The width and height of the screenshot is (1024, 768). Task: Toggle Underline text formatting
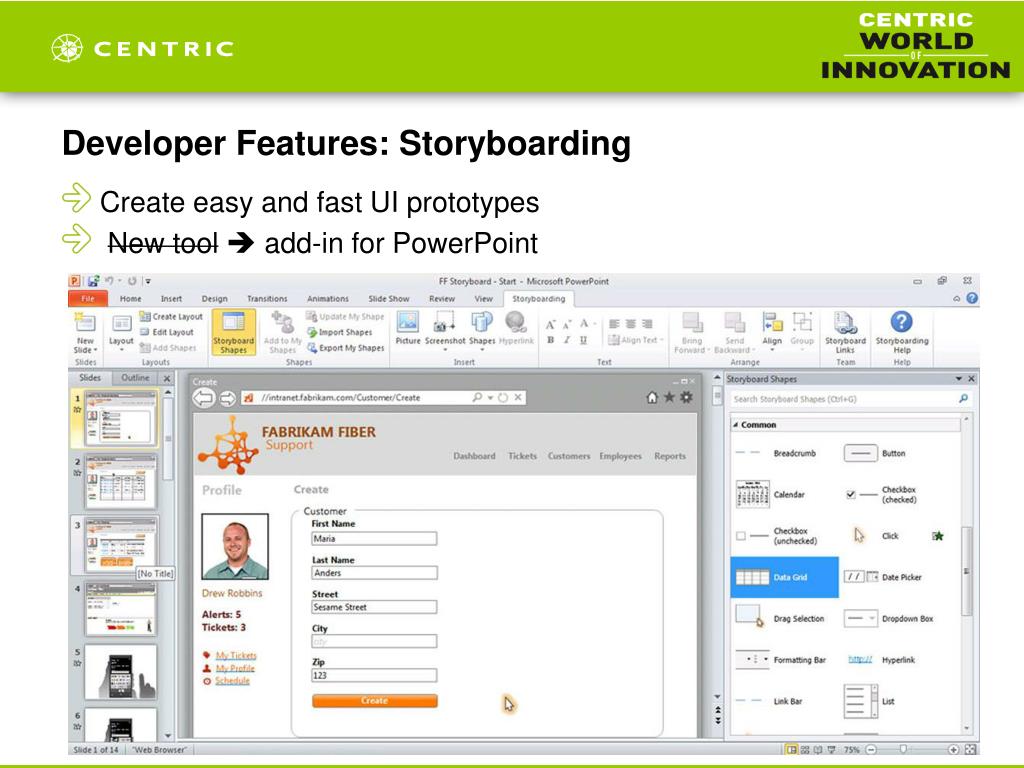[583, 340]
